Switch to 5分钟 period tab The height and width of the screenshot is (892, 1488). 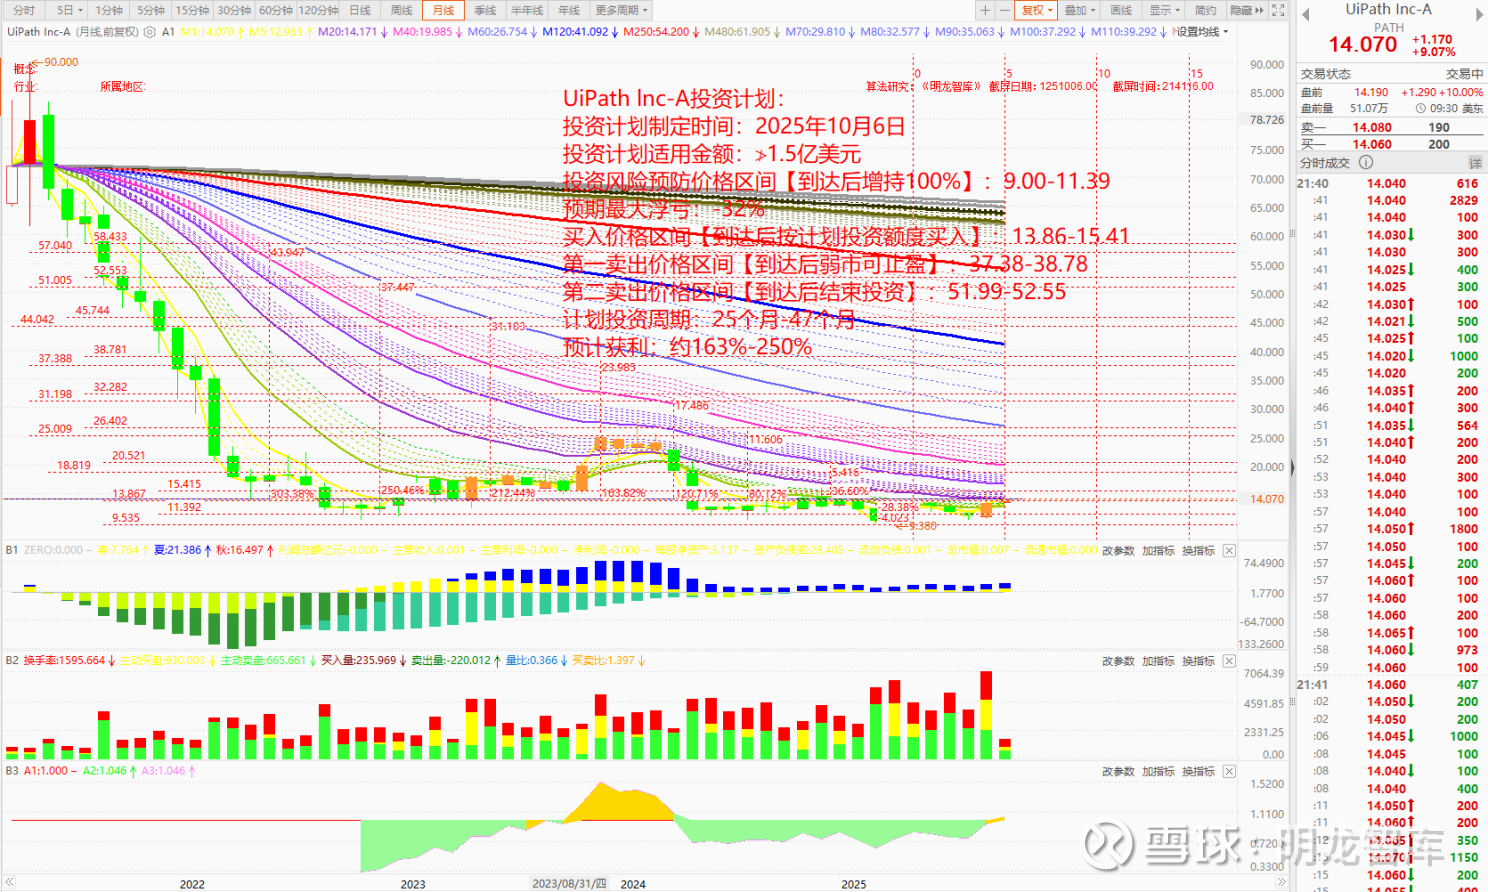coord(151,10)
